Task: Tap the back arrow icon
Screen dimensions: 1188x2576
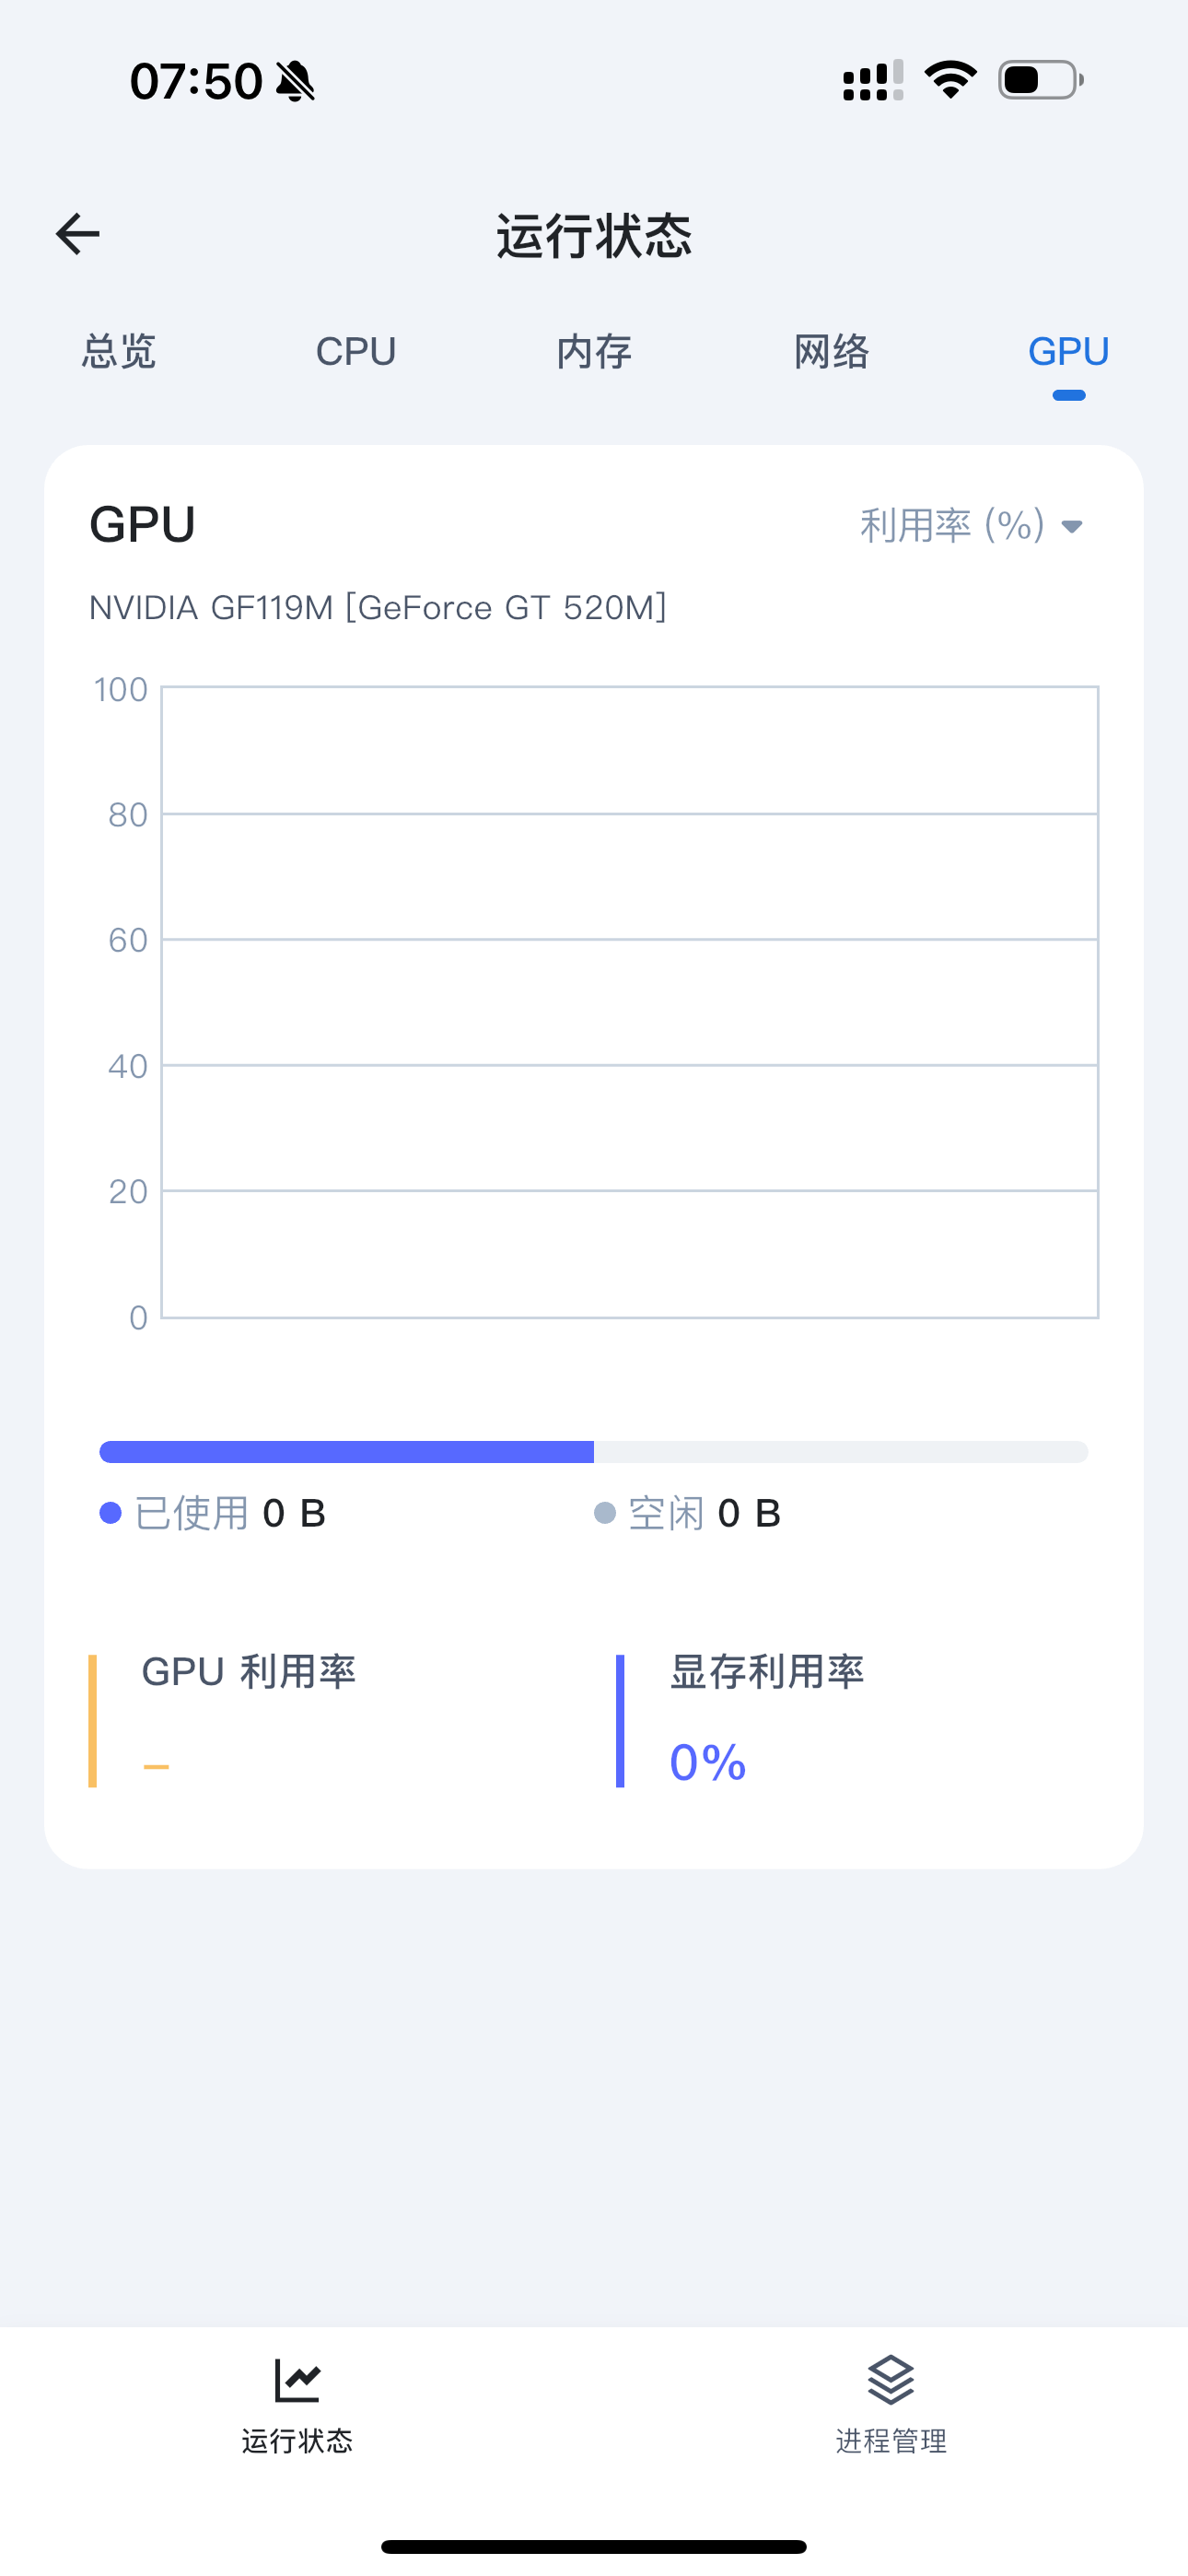Action: pos(77,234)
